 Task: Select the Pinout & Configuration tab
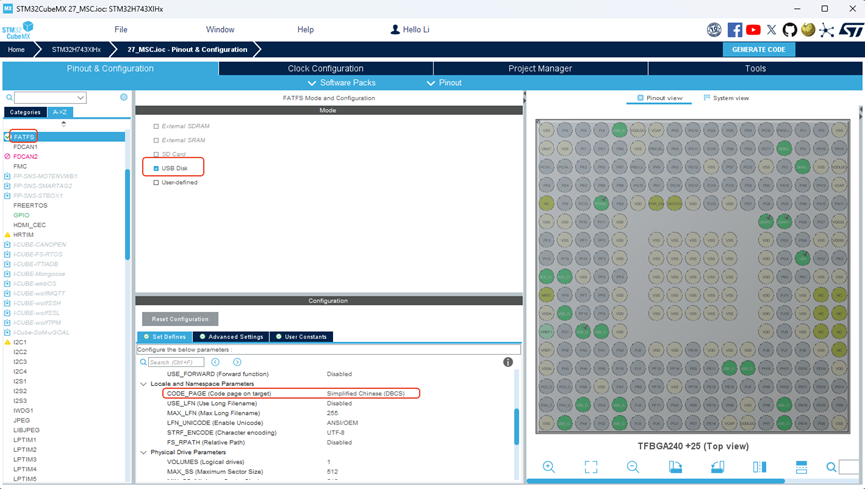(x=110, y=68)
